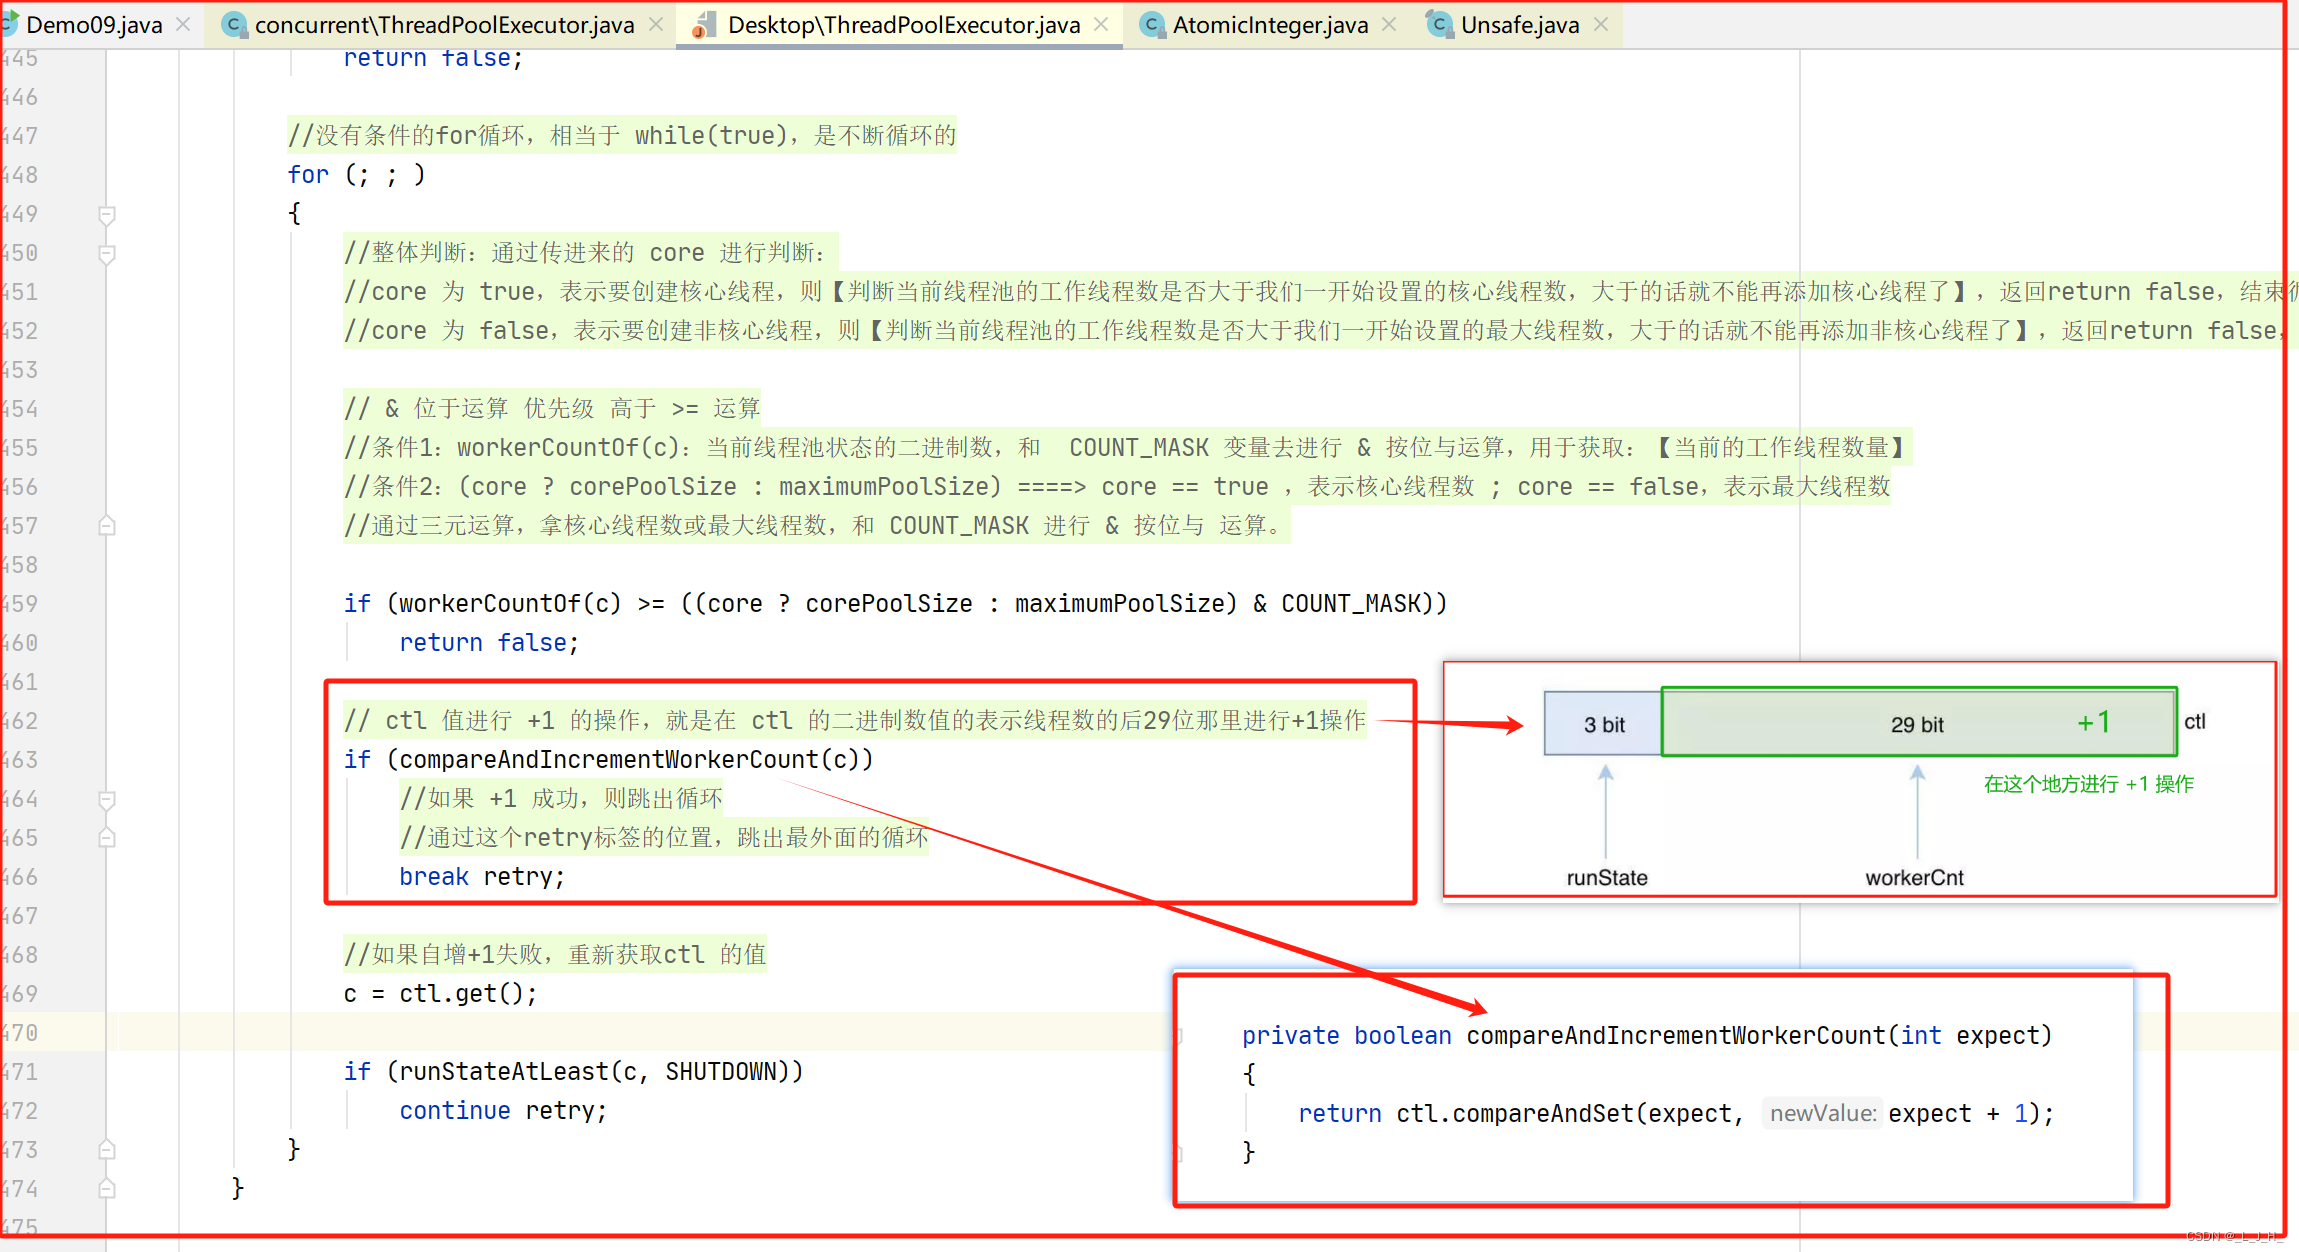Click 'maximumPoolSize)' on line 459

point(1126,604)
